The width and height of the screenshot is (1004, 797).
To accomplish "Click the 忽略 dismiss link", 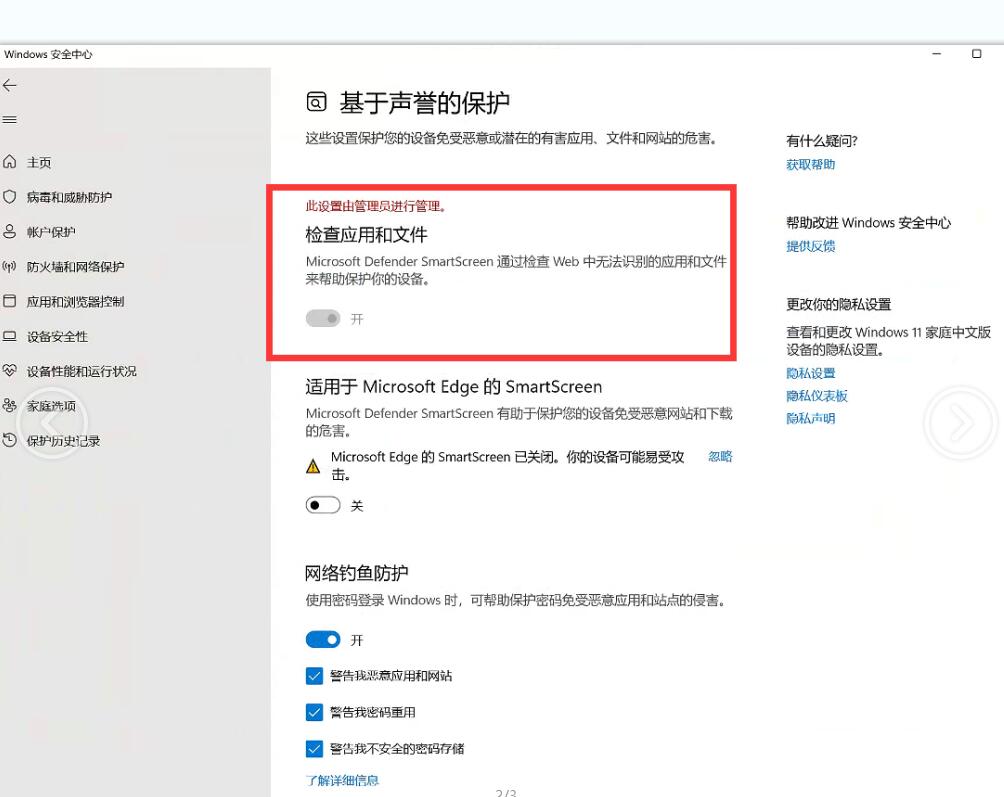I will pos(720,456).
